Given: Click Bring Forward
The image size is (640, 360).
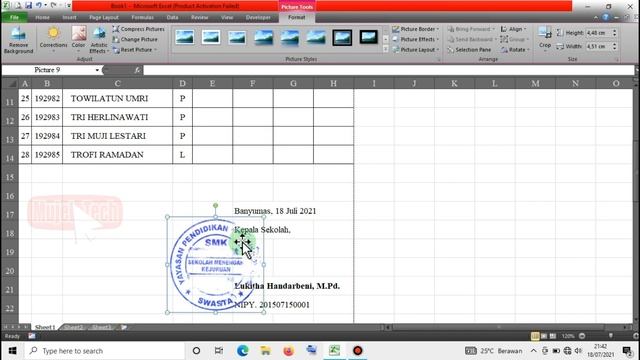Looking at the screenshot, I should 470,29.
